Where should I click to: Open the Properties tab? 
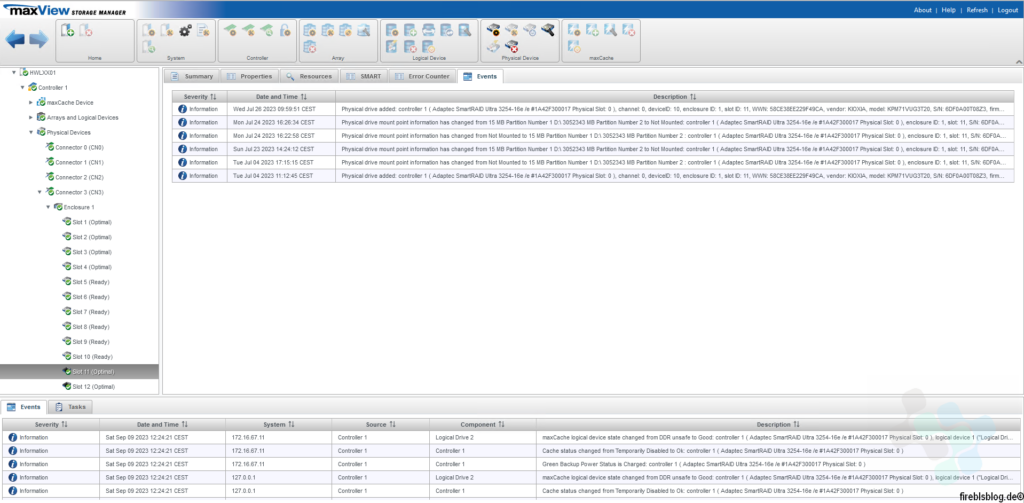tap(249, 76)
